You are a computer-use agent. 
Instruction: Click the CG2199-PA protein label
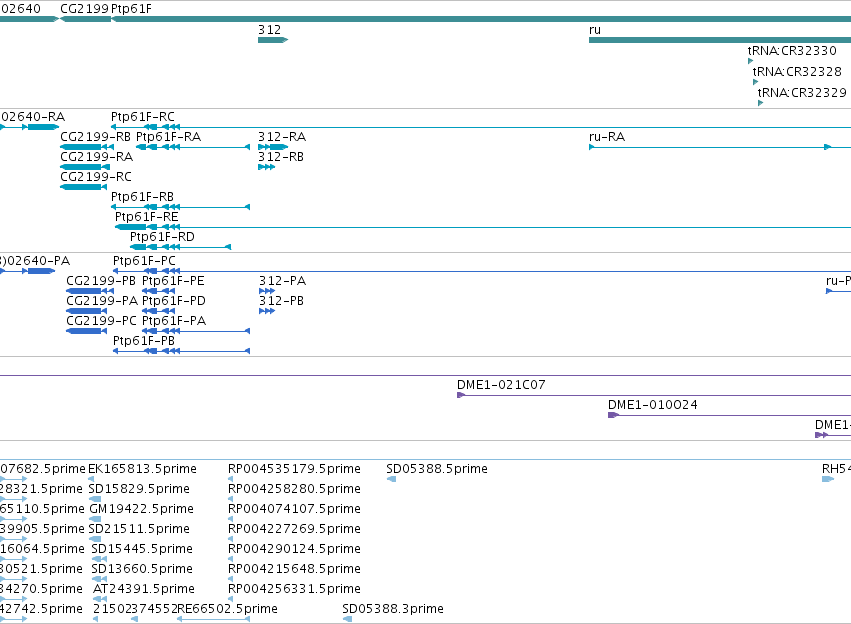click(x=102, y=301)
